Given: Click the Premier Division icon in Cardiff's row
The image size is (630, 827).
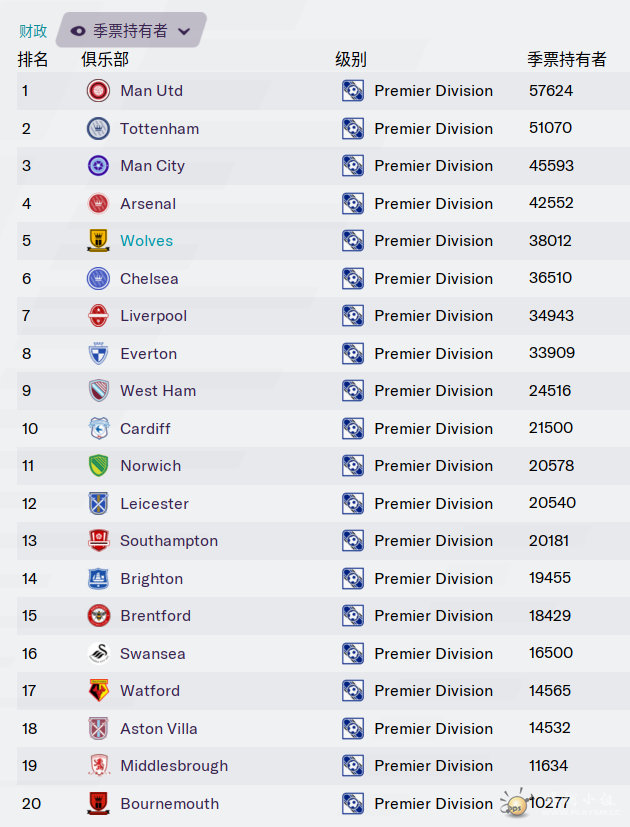Looking at the screenshot, I should [x=353, y=429].
